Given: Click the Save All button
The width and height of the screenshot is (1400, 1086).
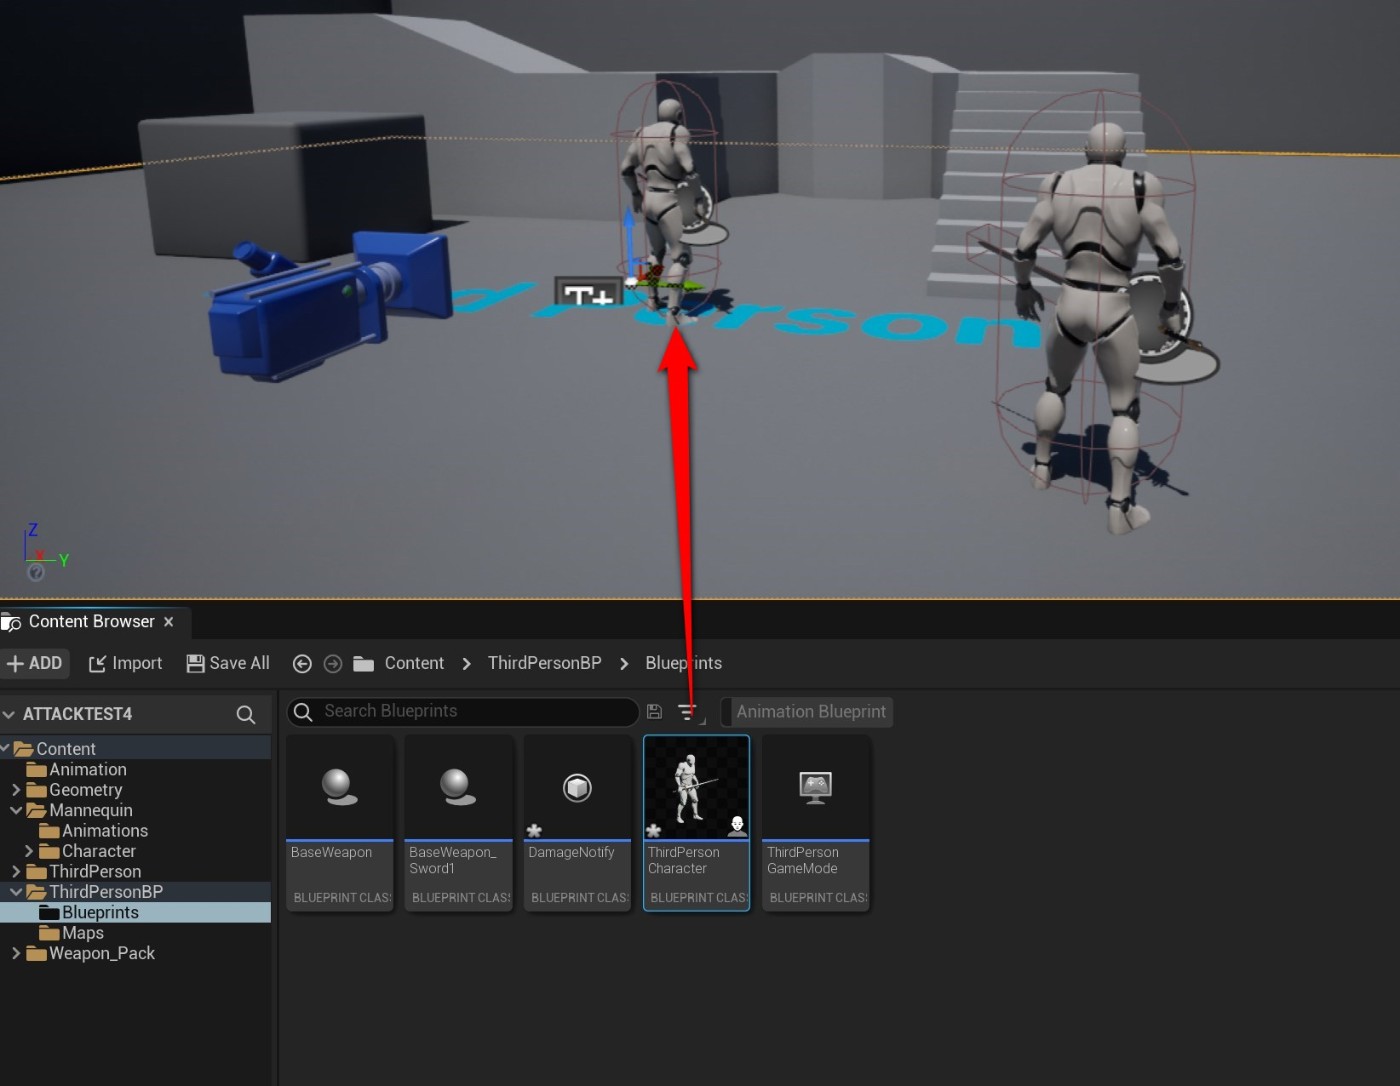Looking at the screenshot, I should pyautogui.click(x=227, y=663).
